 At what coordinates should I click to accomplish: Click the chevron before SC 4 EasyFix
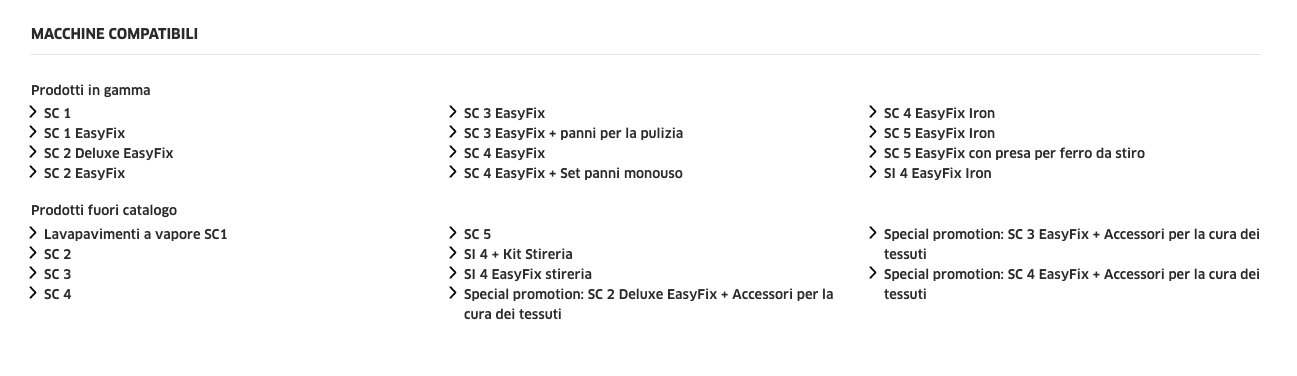[455, 153]
